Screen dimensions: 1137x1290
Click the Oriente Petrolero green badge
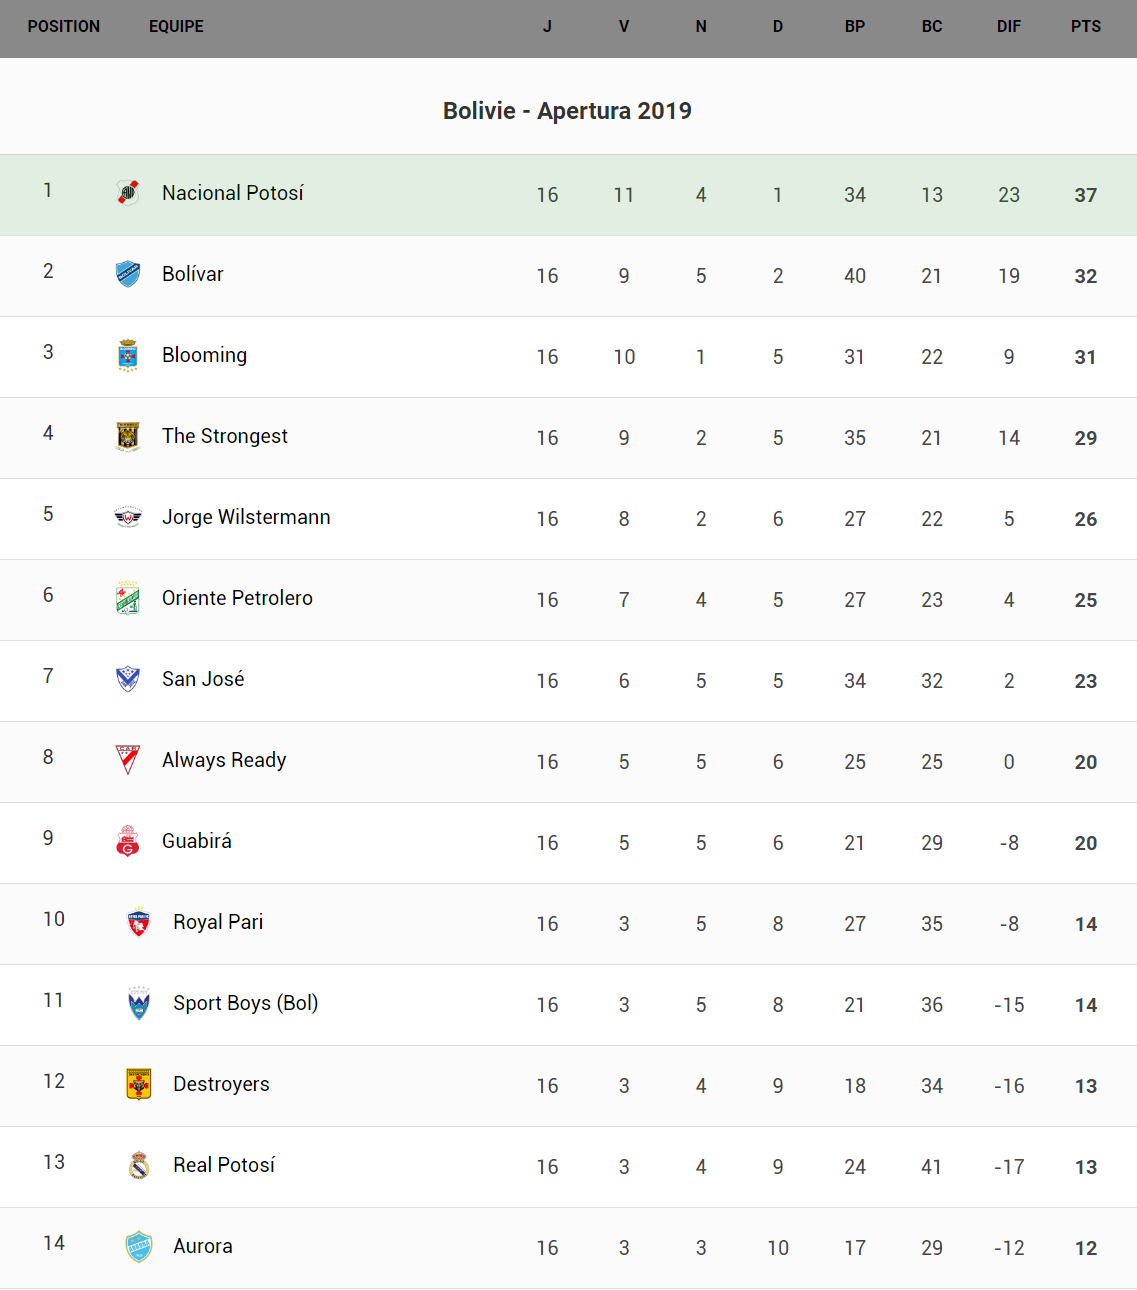[x=128, y=598]
